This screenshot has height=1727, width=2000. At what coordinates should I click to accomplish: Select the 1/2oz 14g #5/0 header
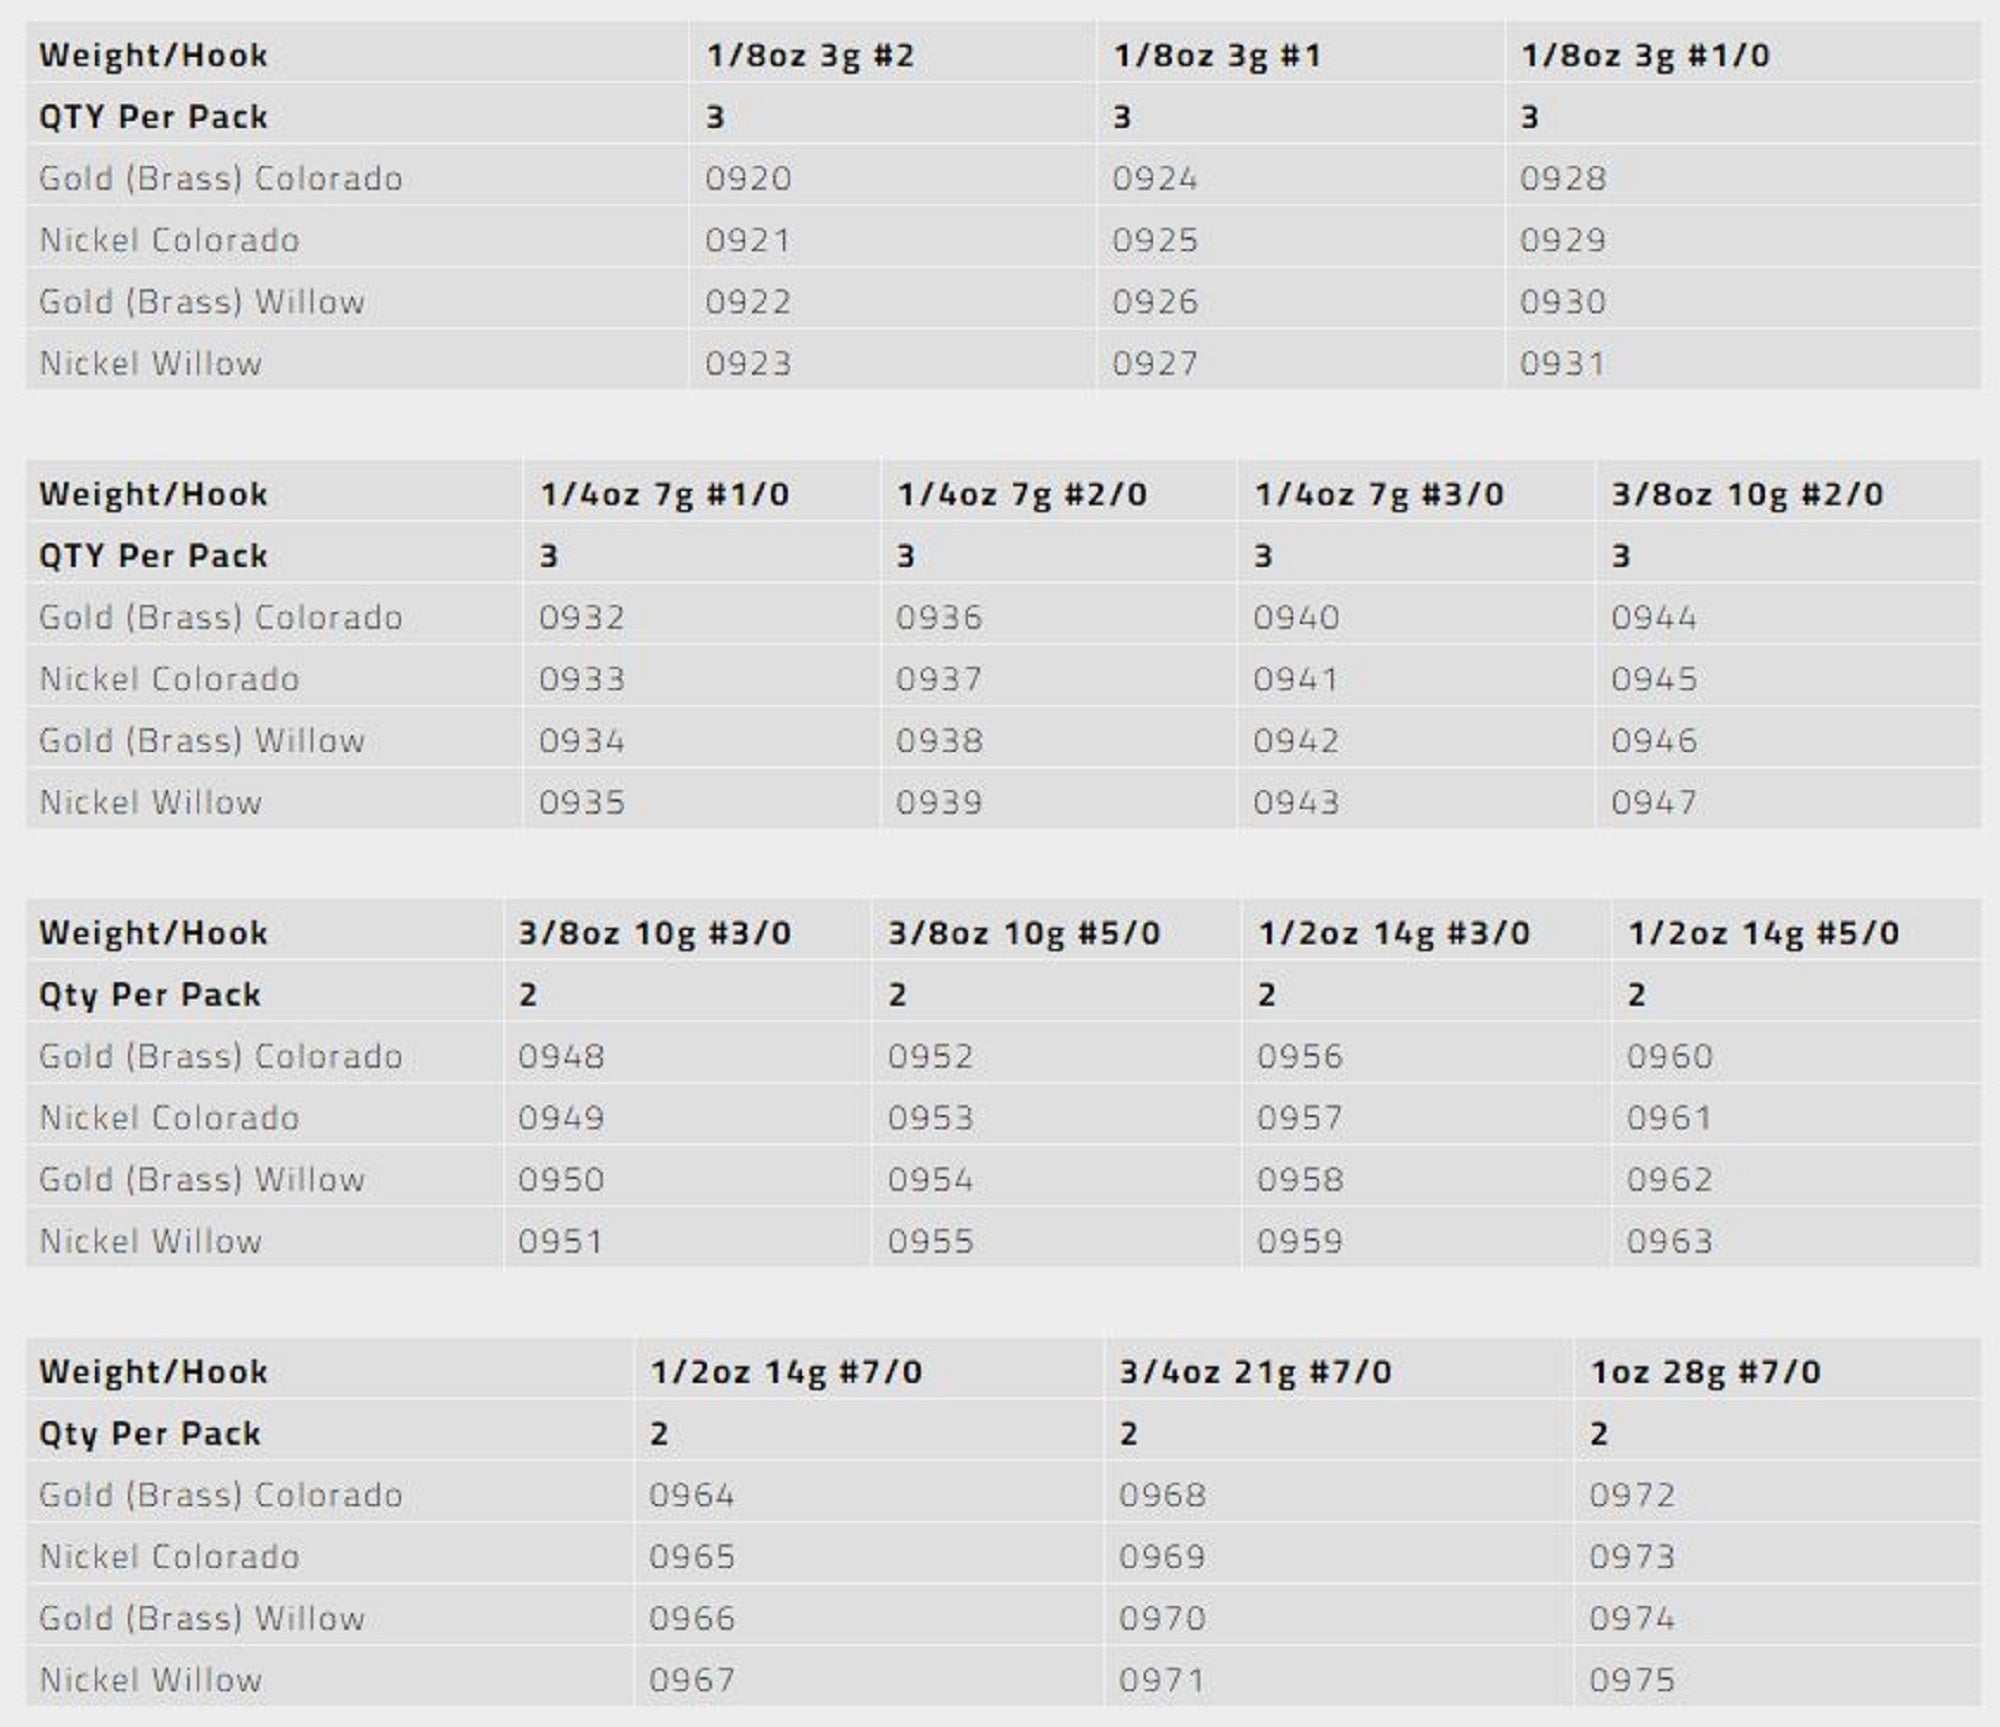click(x=1763, y=933)
